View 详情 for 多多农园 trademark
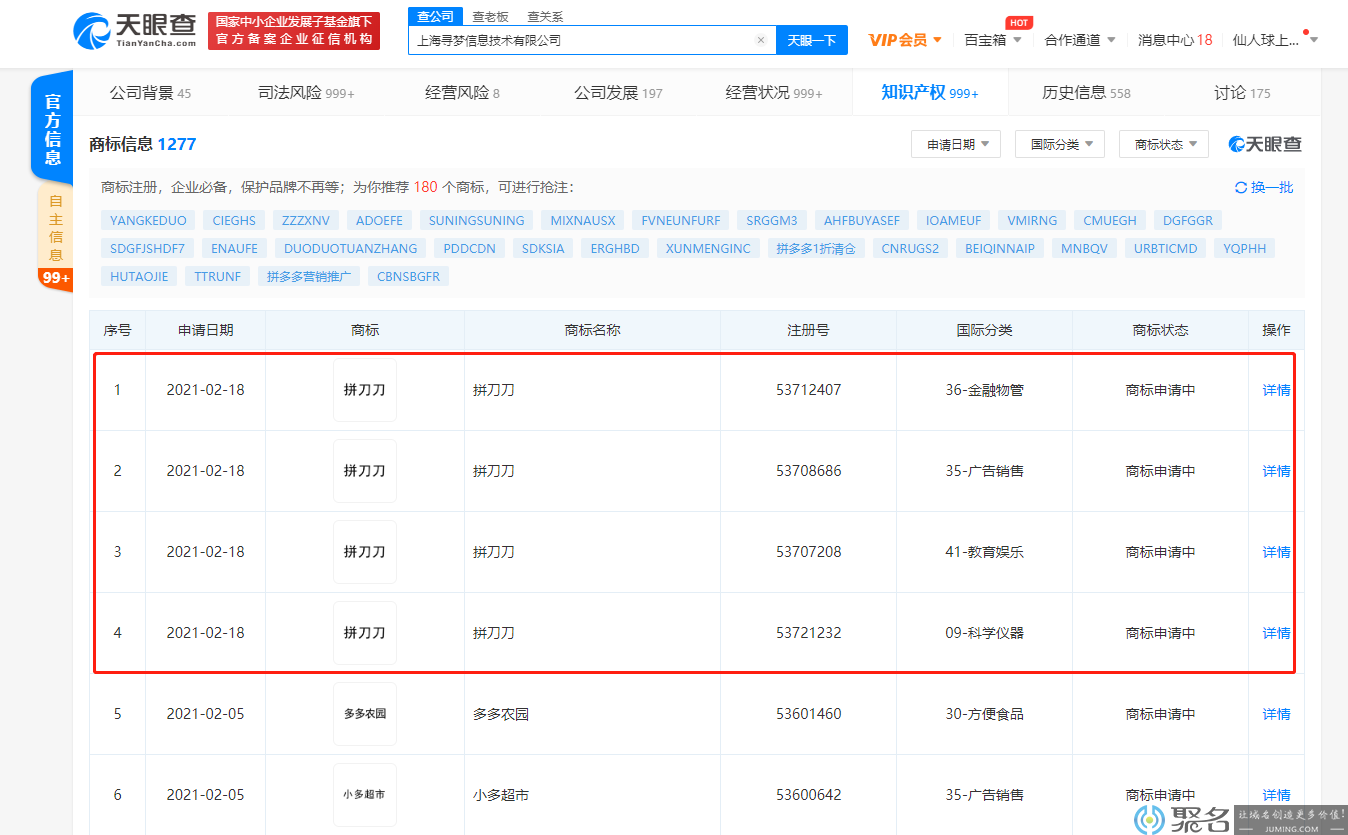 coord(1276,714)
